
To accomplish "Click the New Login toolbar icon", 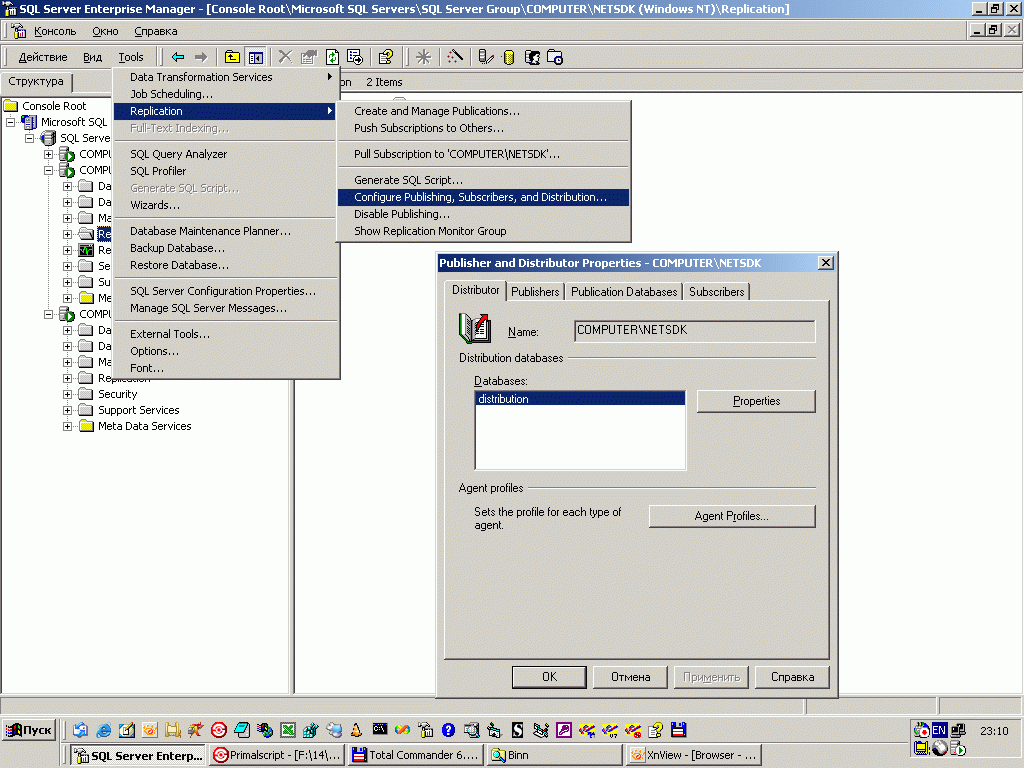I will (x=532, y=57).
